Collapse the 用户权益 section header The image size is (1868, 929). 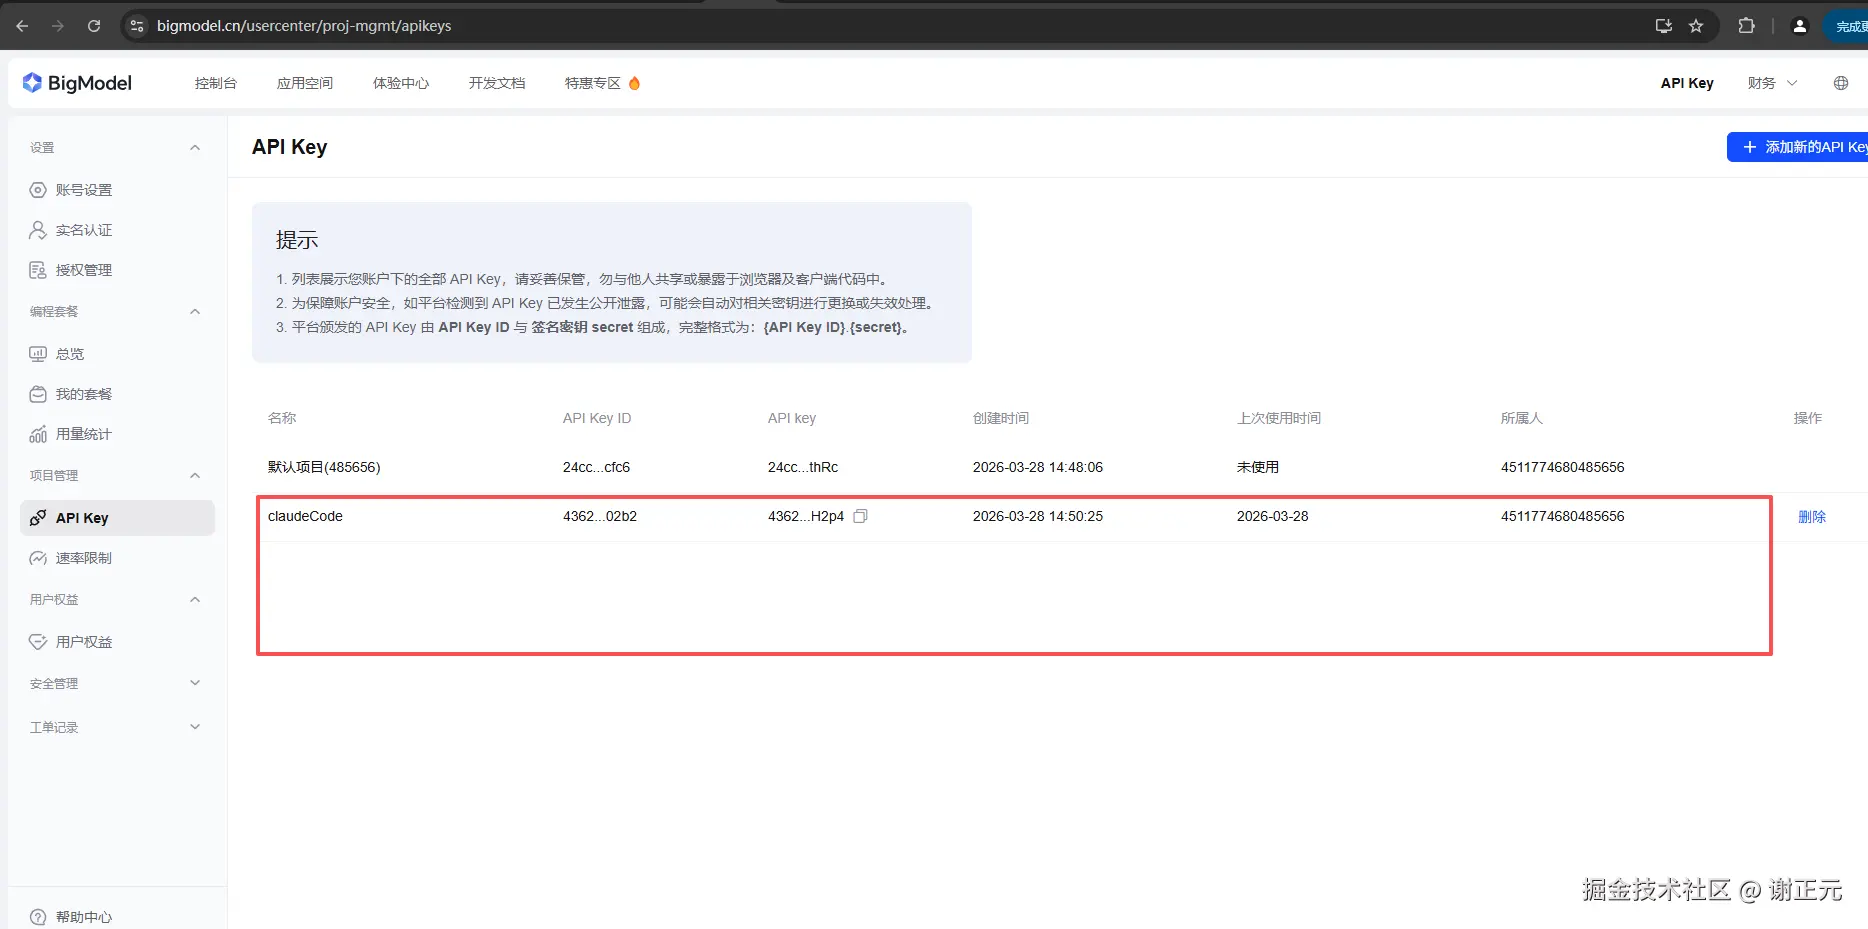click(x=195, y=600)
